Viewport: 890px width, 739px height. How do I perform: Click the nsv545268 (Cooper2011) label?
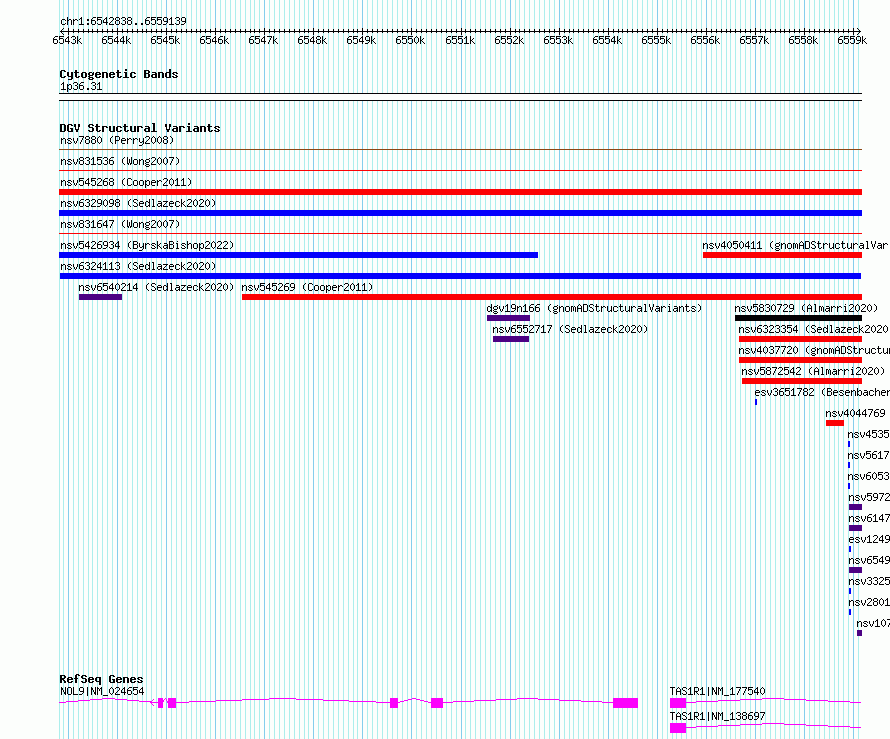click(126, 182)
